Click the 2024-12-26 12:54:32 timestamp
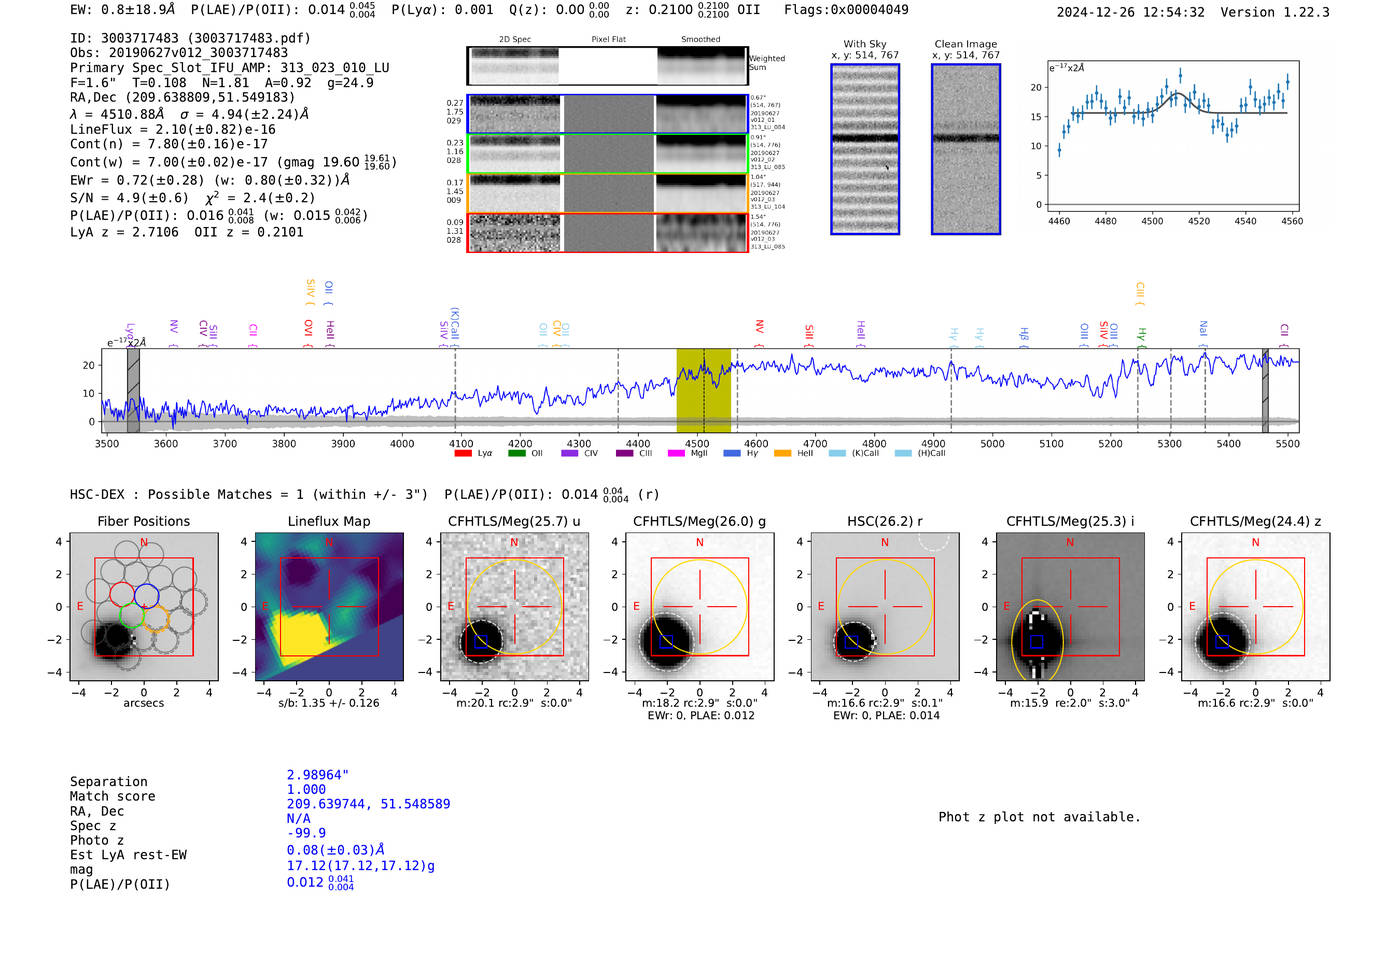The width and height of the screenshot is (1400, 953). coord(1131,12)
